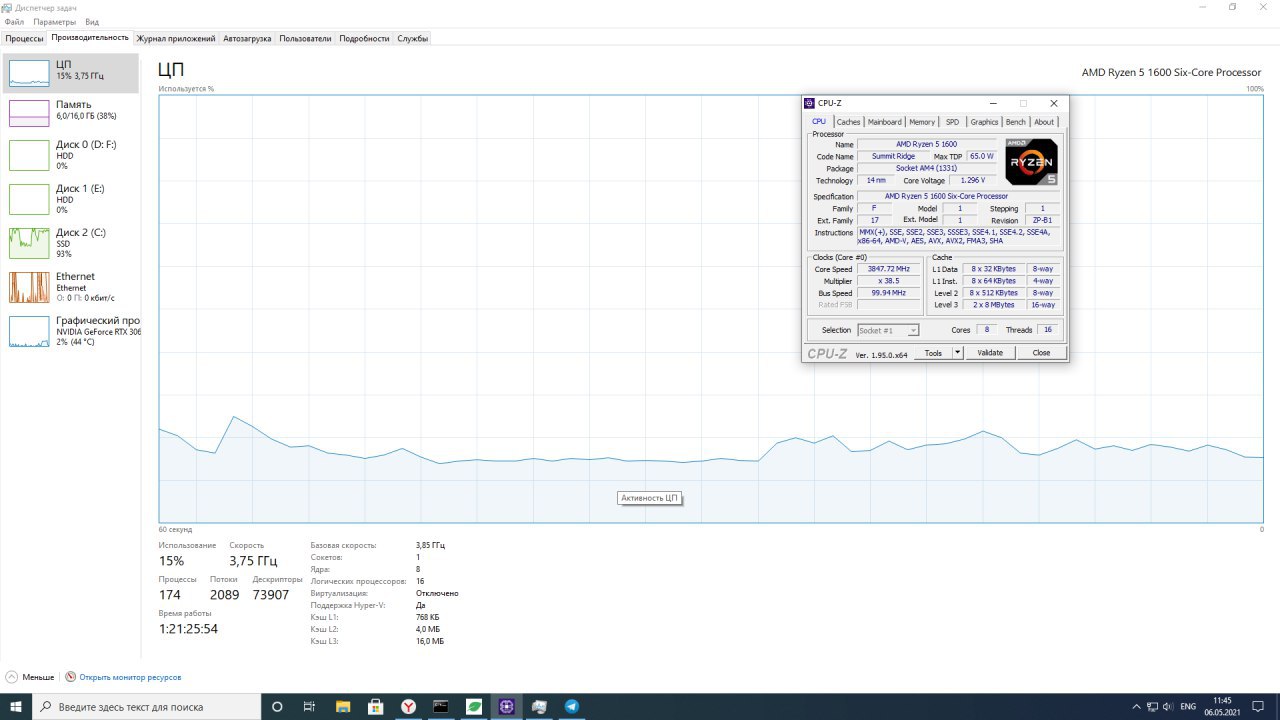This screenshot has width=1280, height=720.
Task: Open resource monitor via Открыть монитор ресурсов
Action: (130, 677)
